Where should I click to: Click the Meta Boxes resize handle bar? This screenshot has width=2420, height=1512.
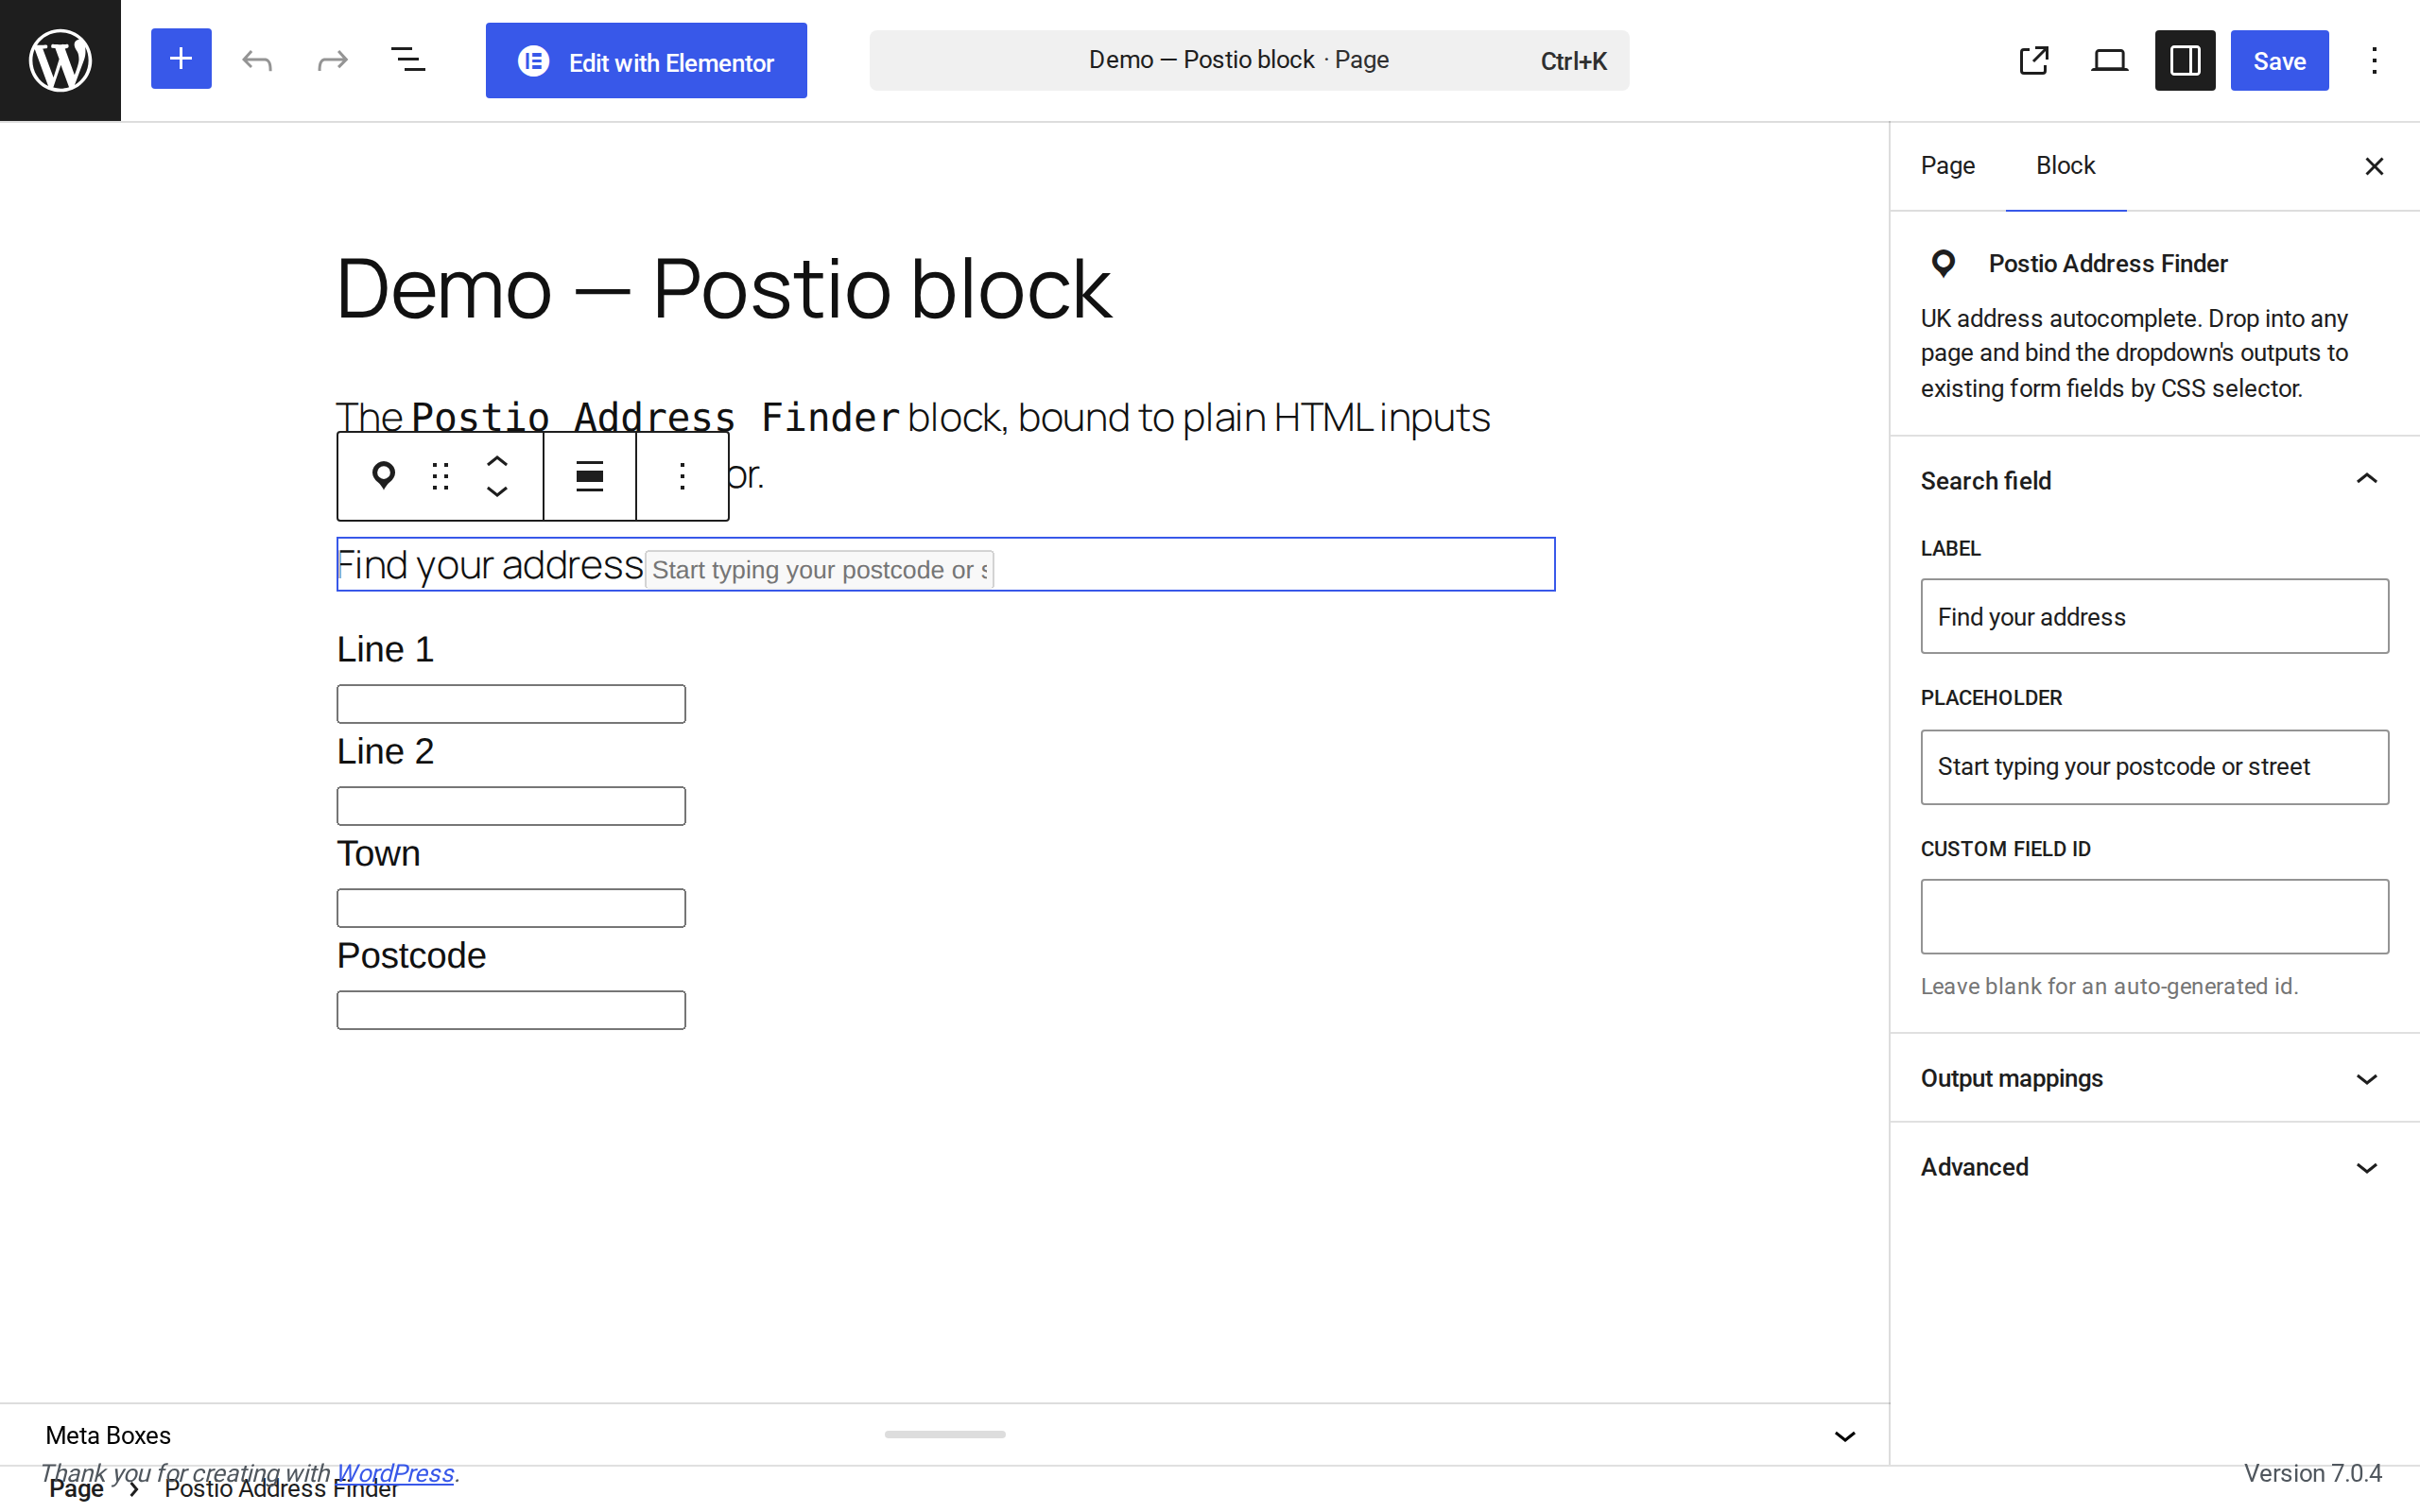[945, 1434]
